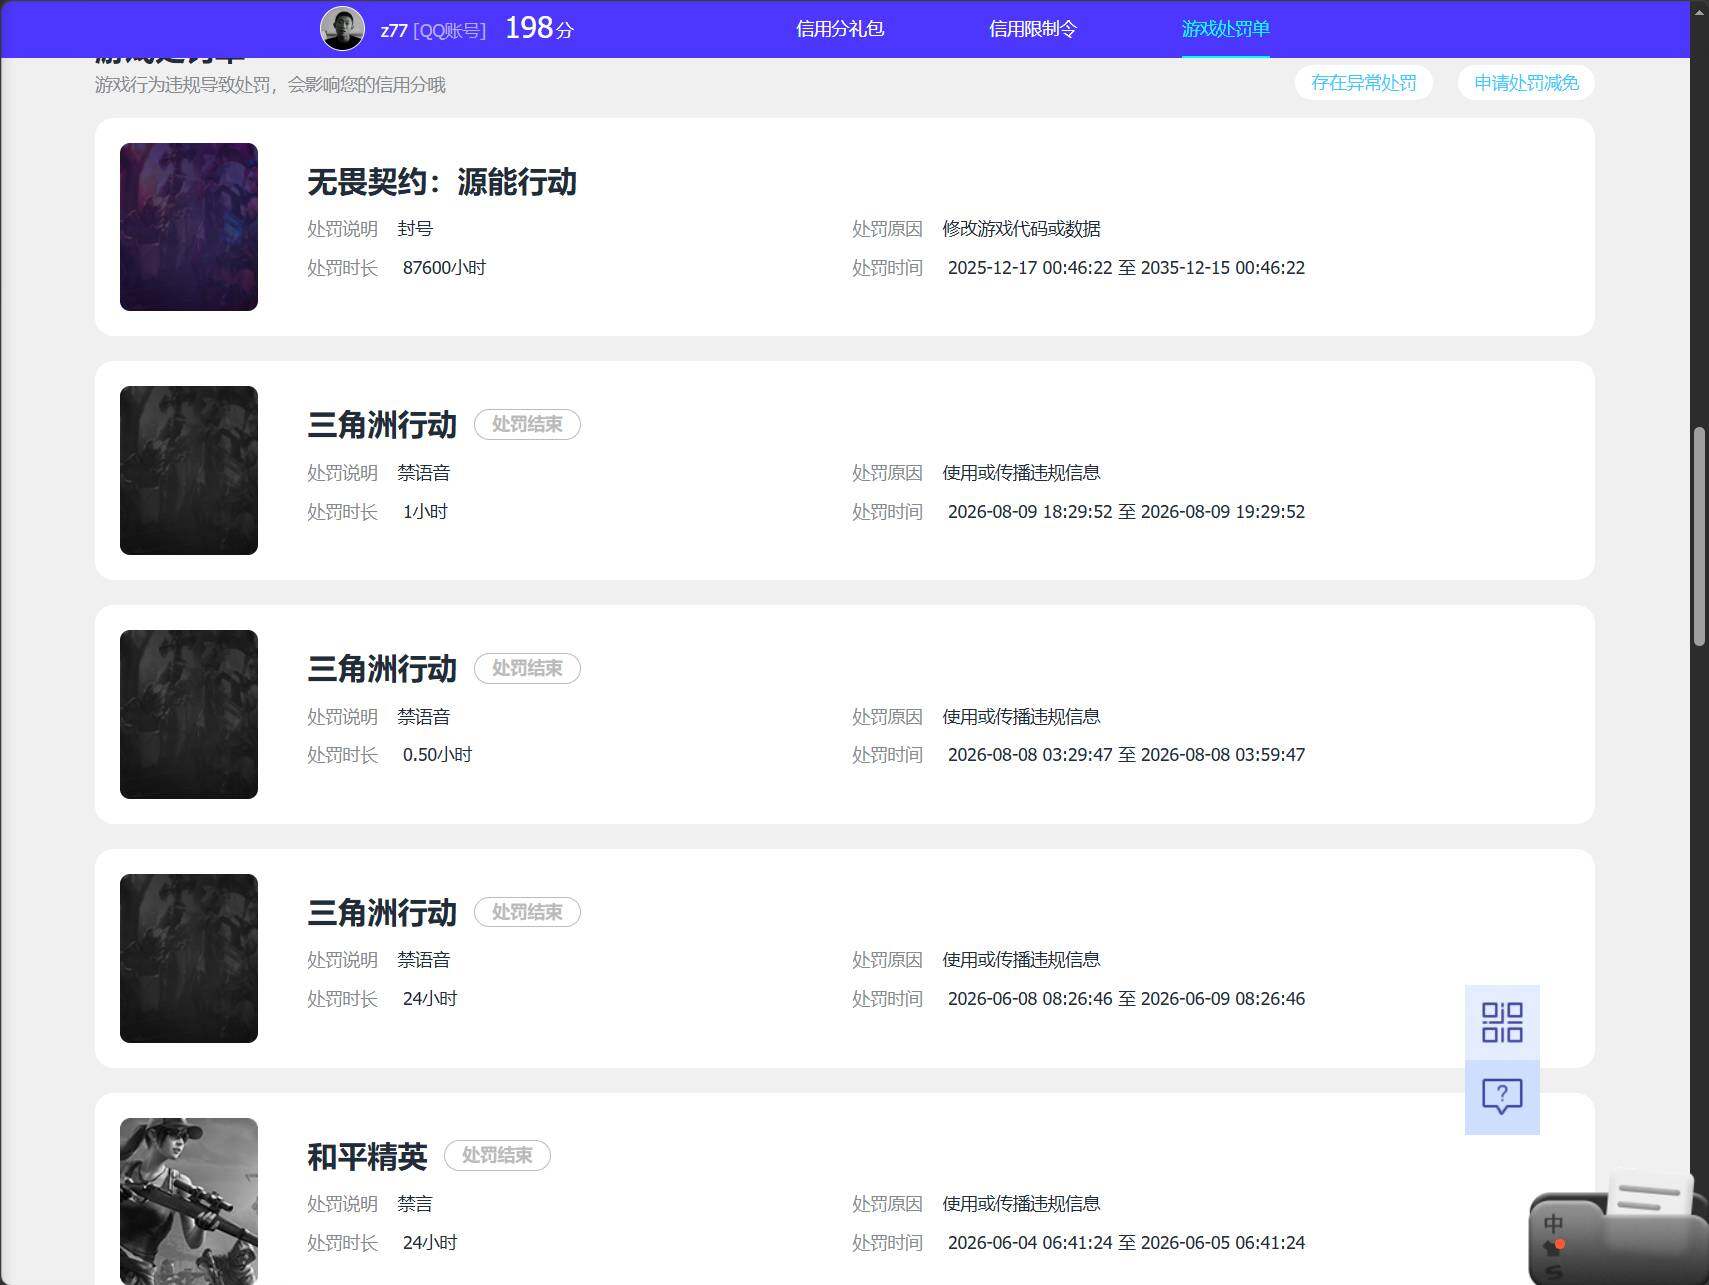Click the cover image of the 0.50小时 三角洲行动 card
This screenshot has width=1709, height=1285.
point(189,714)
